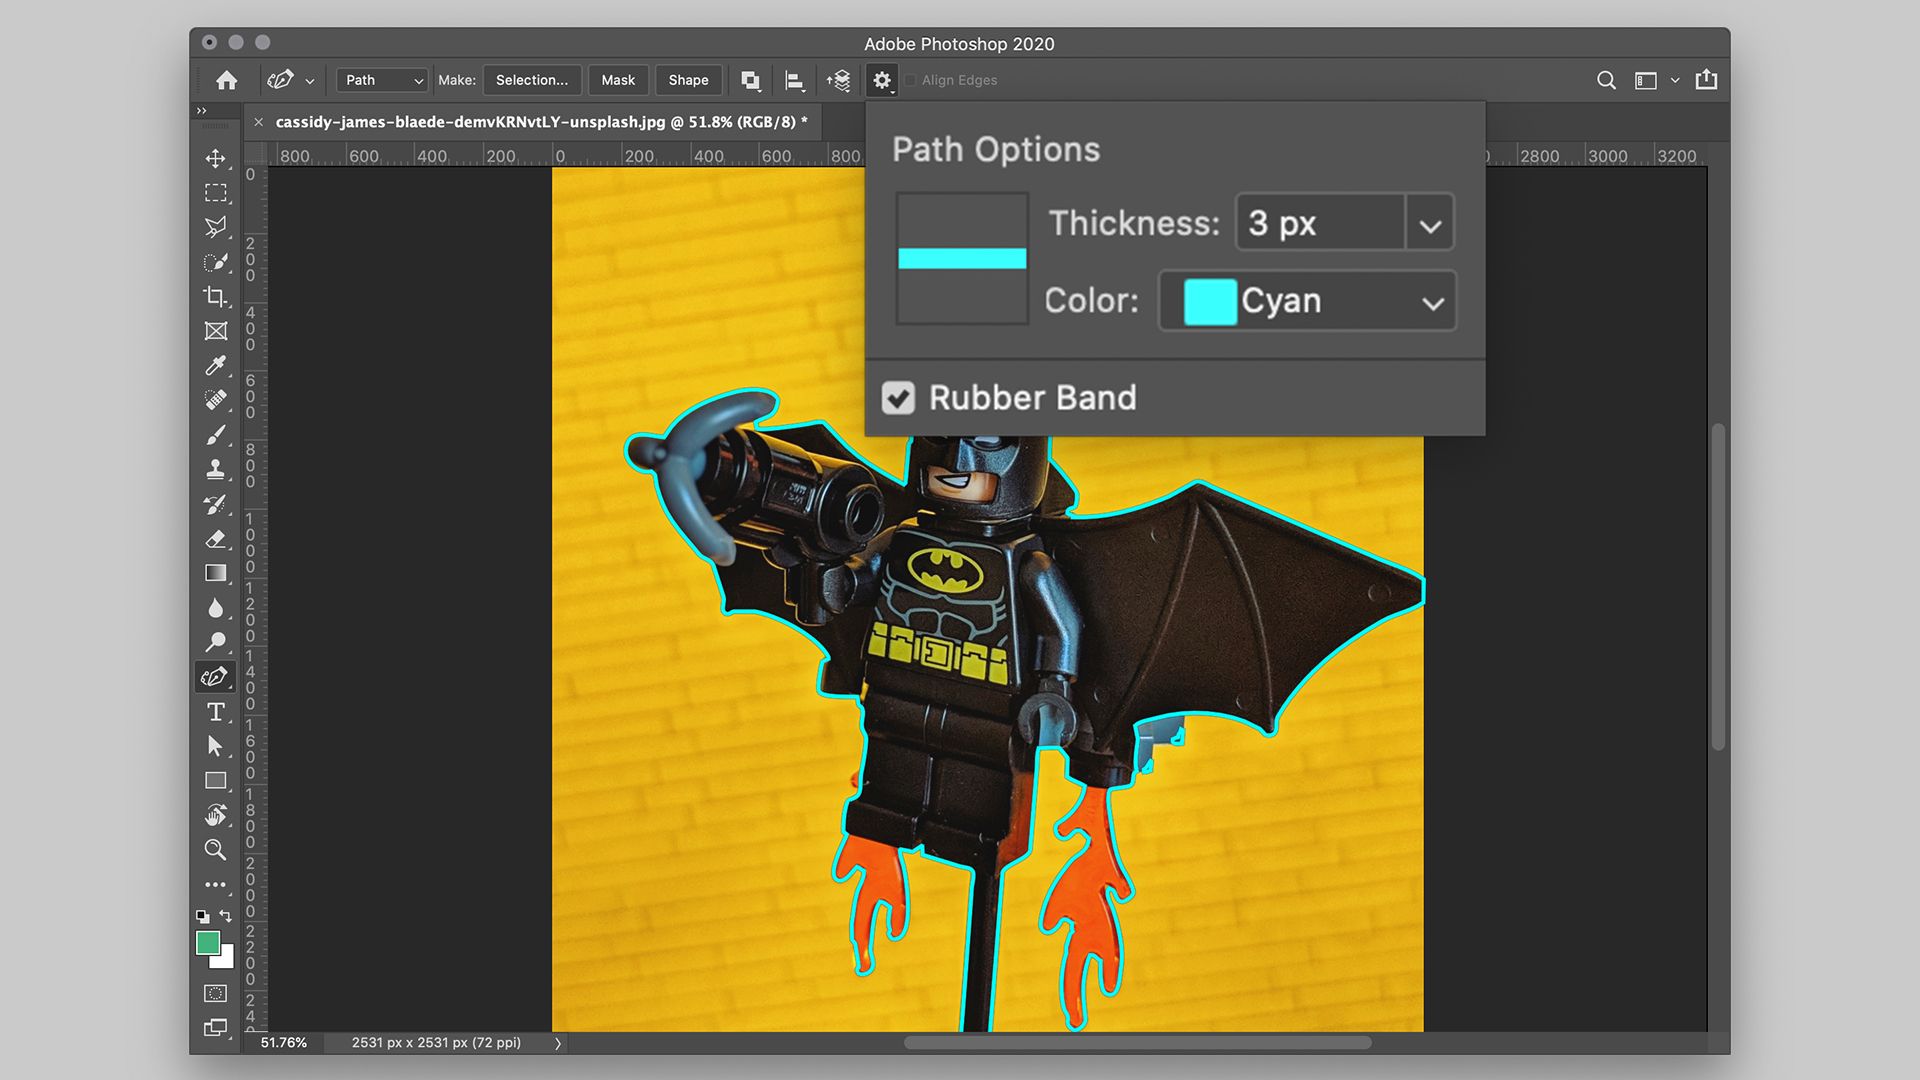Toggle the Gradient tool
Viewport: 1920px width, 1080px height.
[x=215, y=573]
